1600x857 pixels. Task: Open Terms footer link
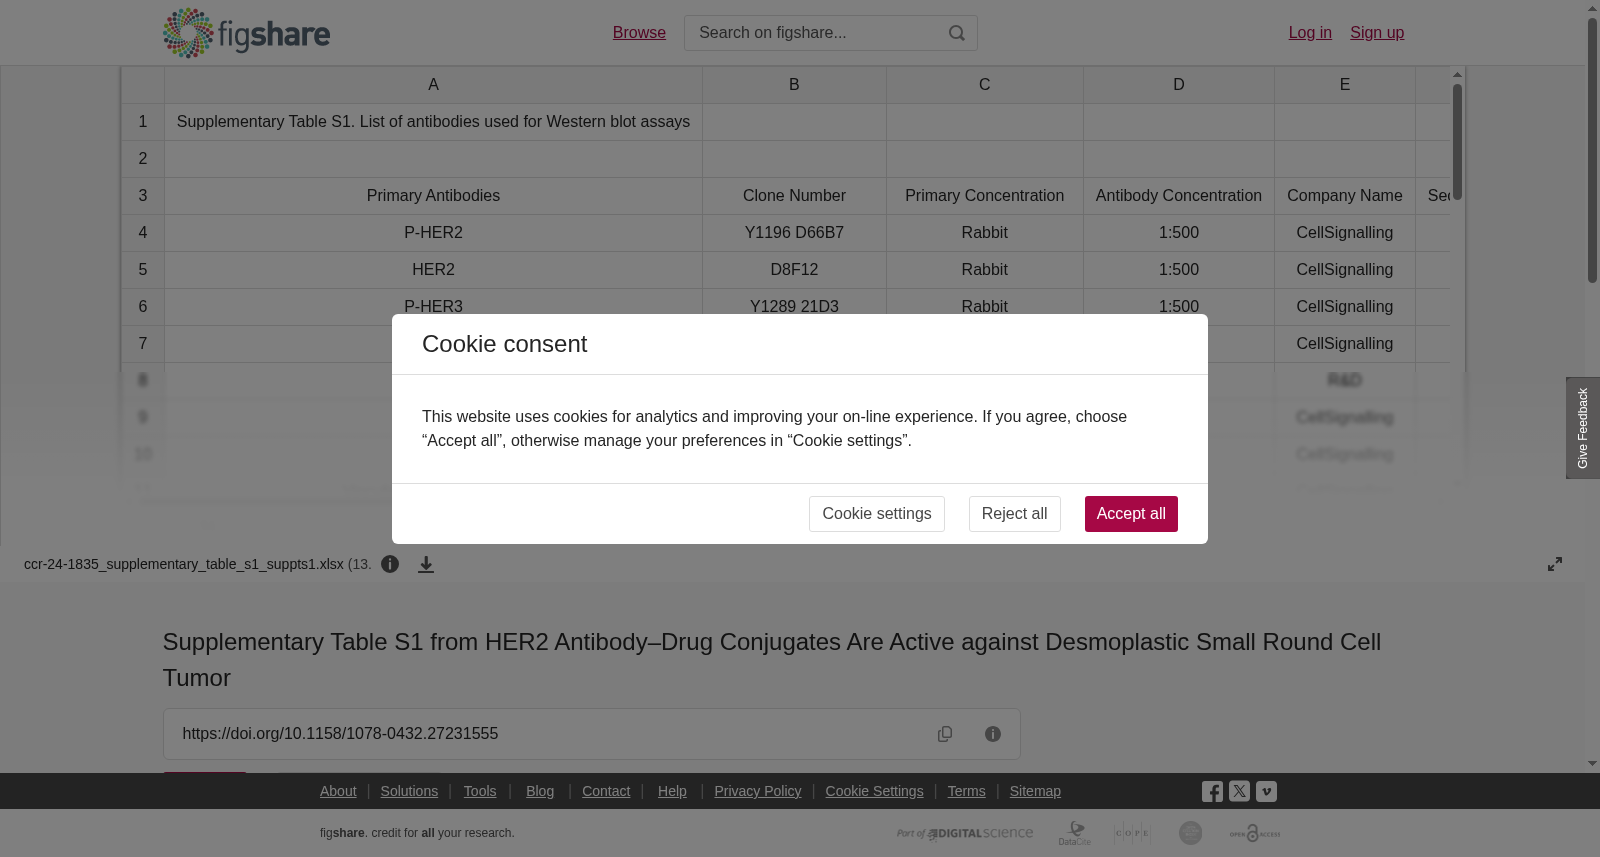click(x=966, y=791)
